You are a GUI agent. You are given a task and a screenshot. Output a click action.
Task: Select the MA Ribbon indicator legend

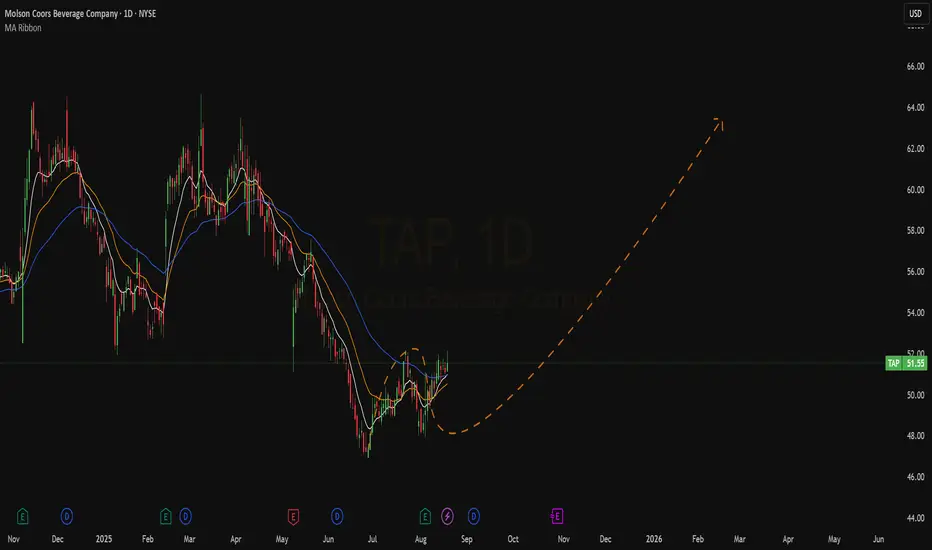click(x=23, y=28)
